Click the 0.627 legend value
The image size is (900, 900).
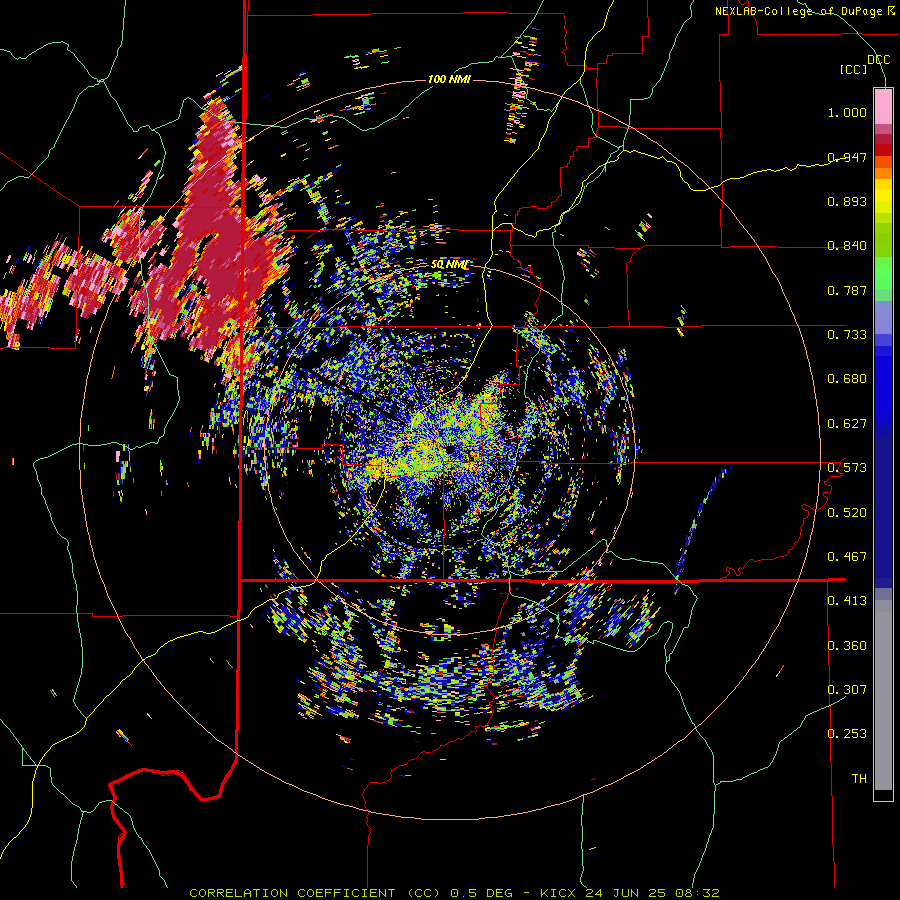point(847,424)
